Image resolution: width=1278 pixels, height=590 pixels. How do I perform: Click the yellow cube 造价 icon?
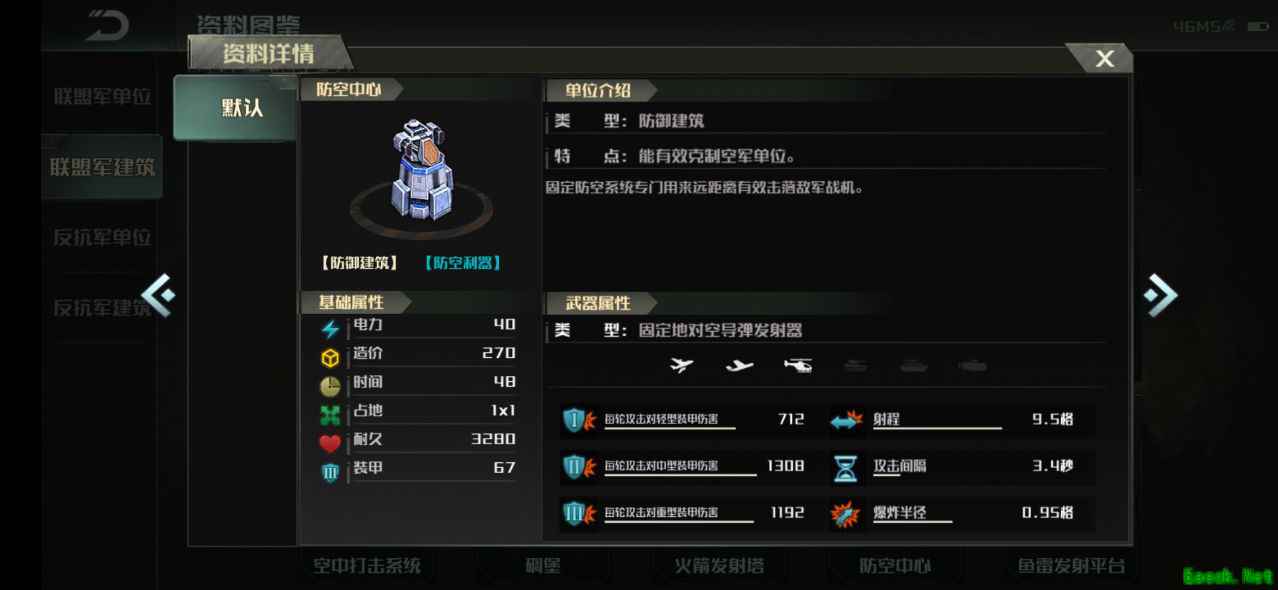pos(330,357)
